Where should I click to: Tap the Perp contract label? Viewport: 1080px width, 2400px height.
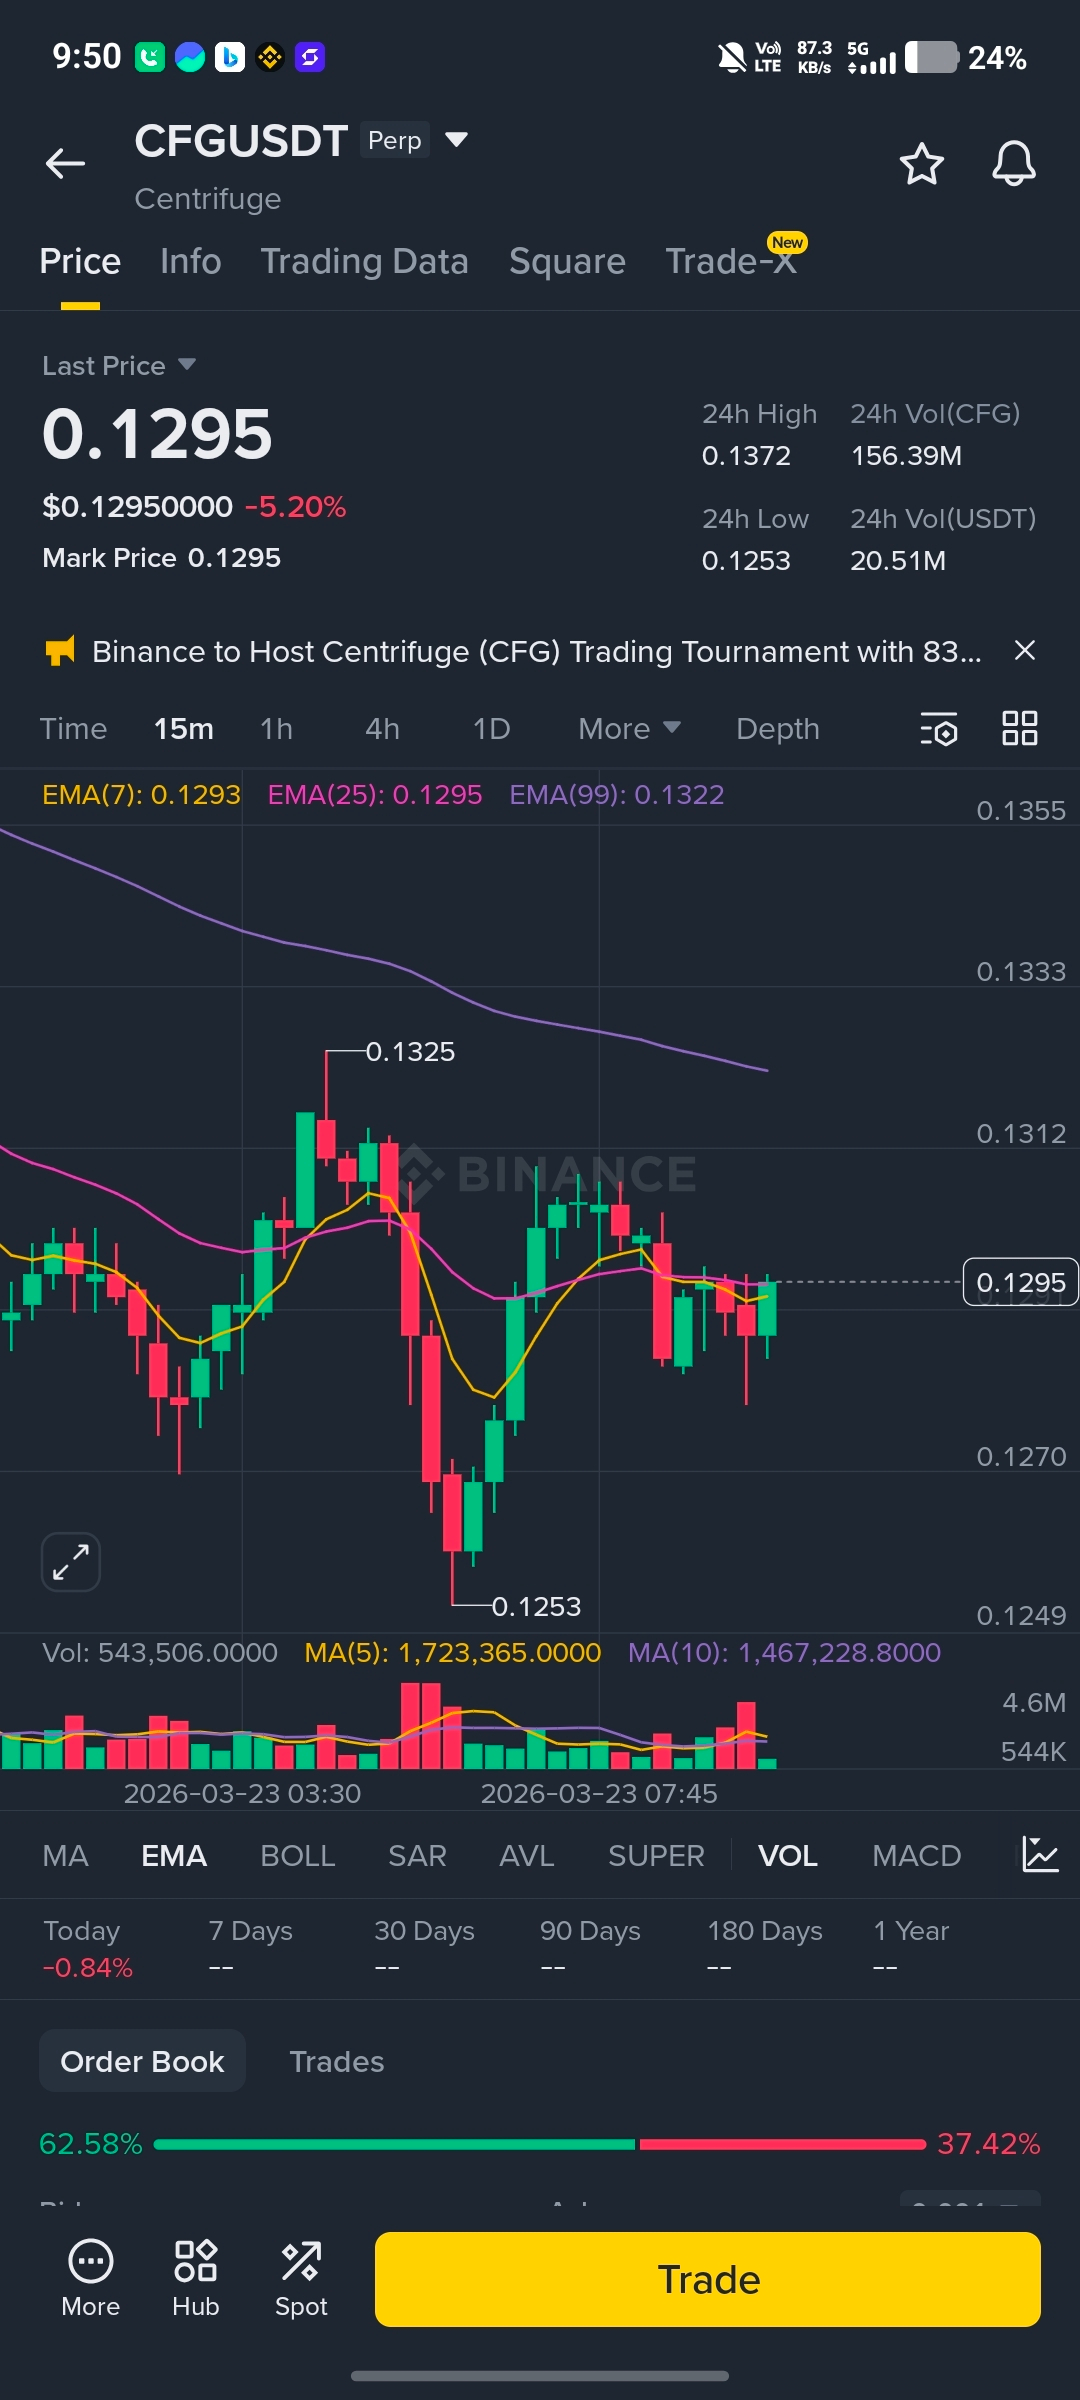tap(395, 140)
